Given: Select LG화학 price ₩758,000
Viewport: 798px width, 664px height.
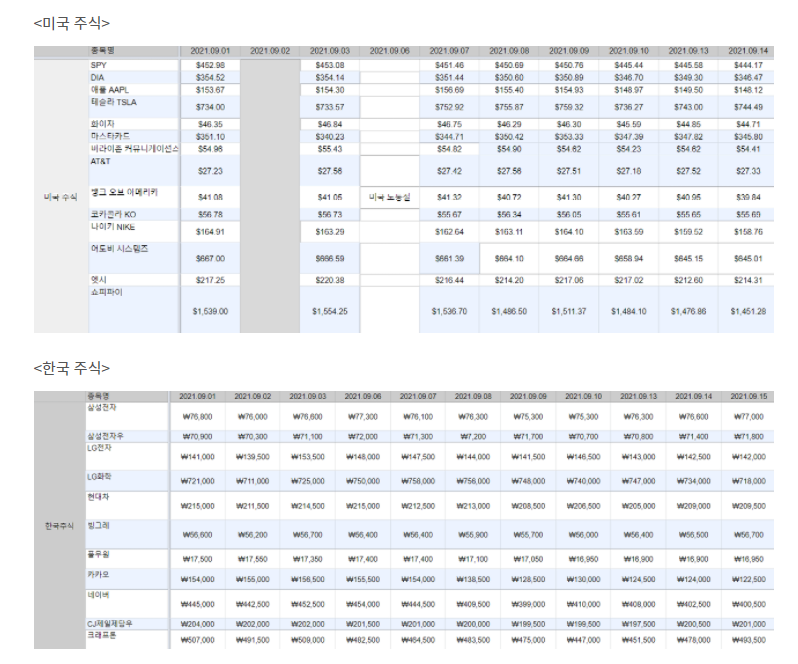Looking at the screenshot, I should pos(418,481).
